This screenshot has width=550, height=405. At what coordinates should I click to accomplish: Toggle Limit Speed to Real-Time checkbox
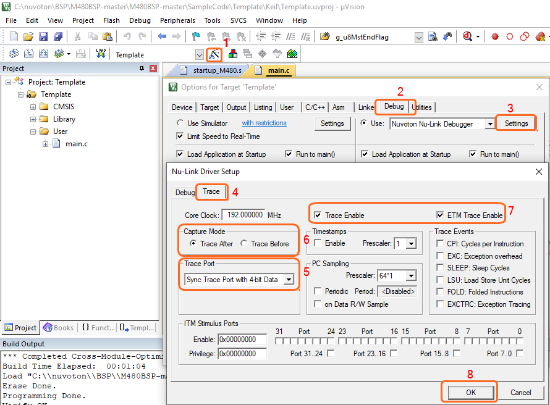coord(180,136)
